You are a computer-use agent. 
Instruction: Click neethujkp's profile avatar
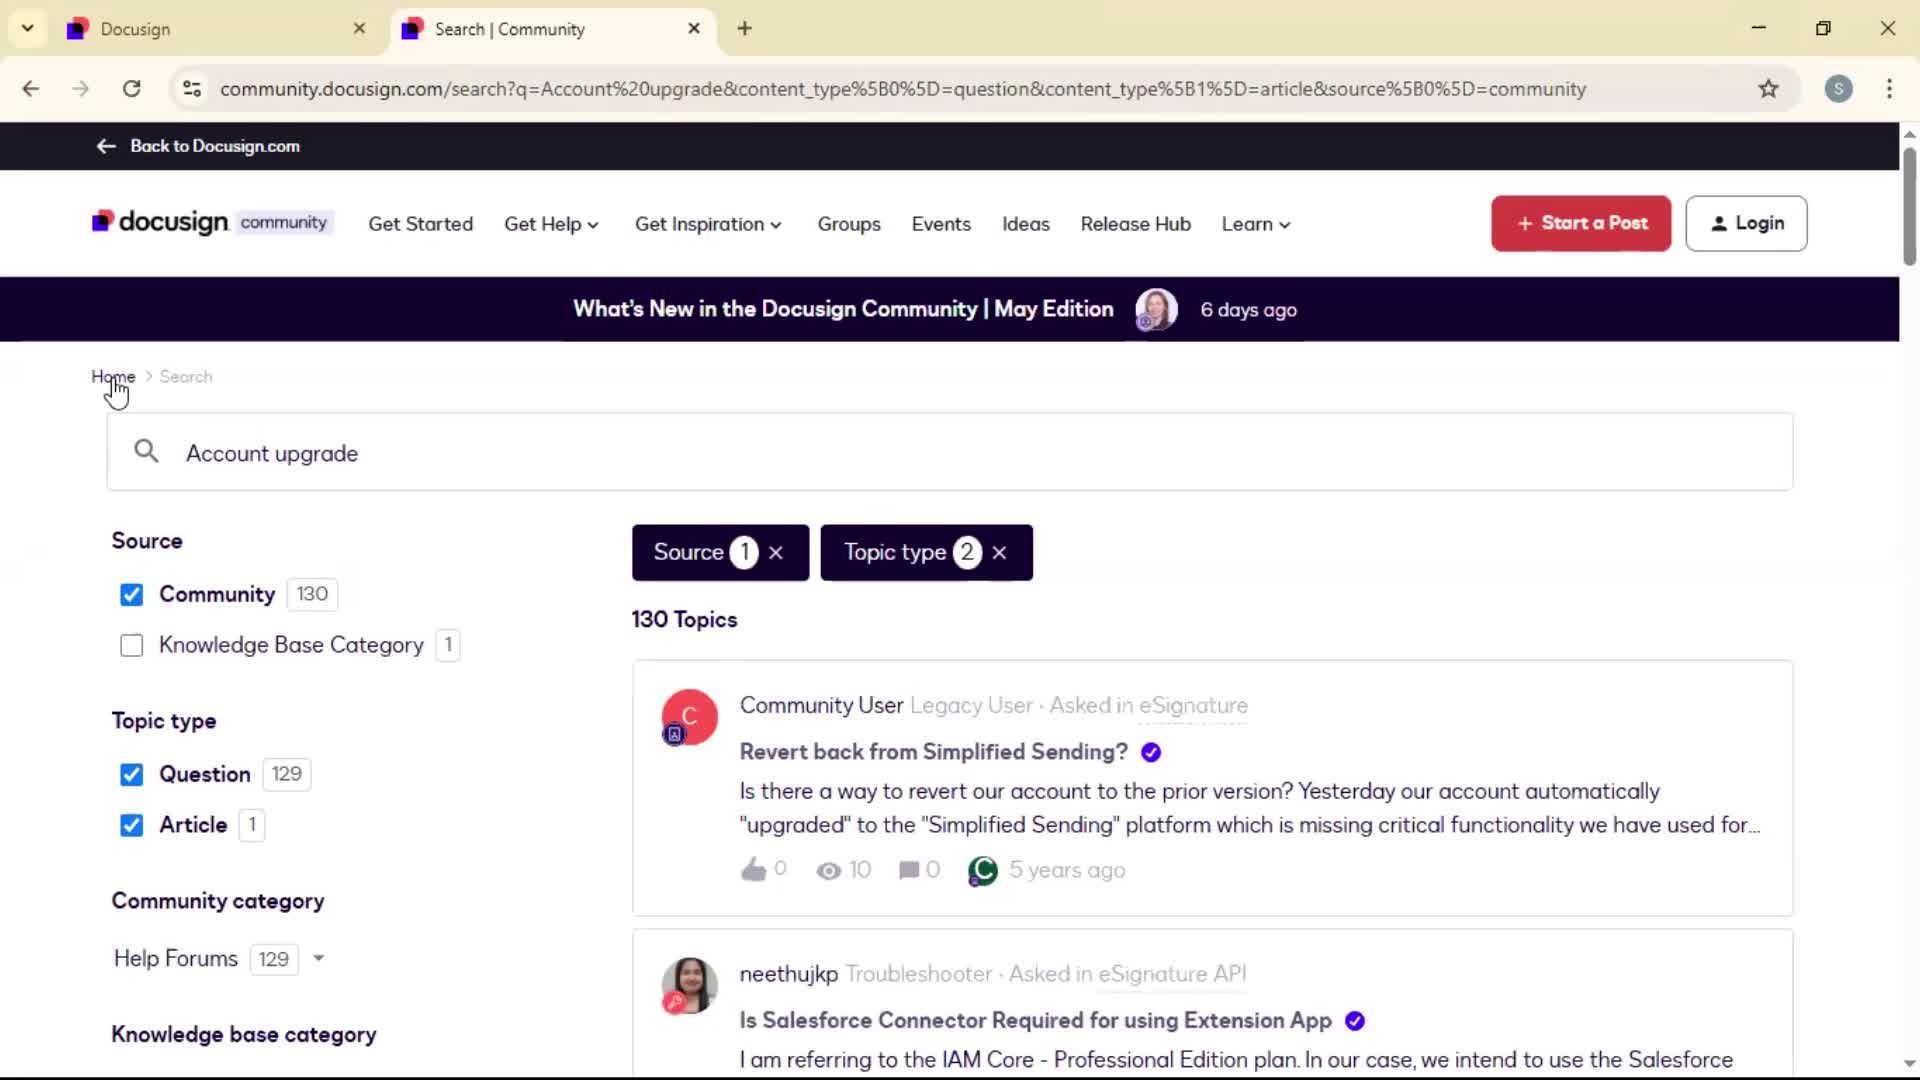click(690, 986)
